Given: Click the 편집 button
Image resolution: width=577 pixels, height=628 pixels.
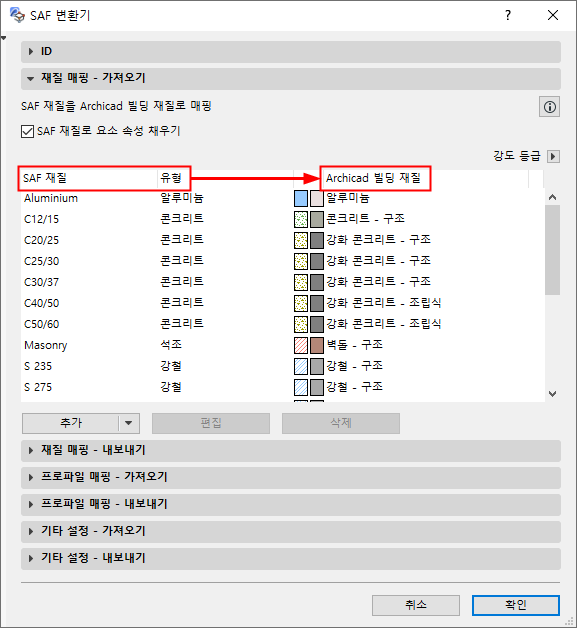Looking at the screenshot, I should click(x=211, y=423).
